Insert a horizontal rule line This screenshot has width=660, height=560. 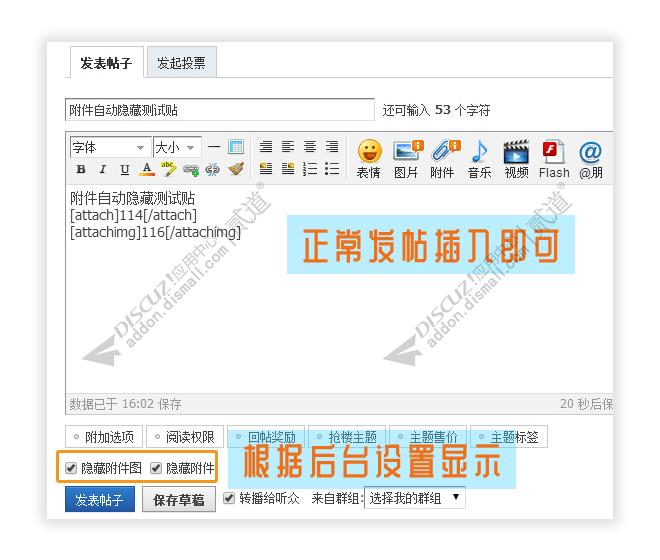(x=214, y=147)
